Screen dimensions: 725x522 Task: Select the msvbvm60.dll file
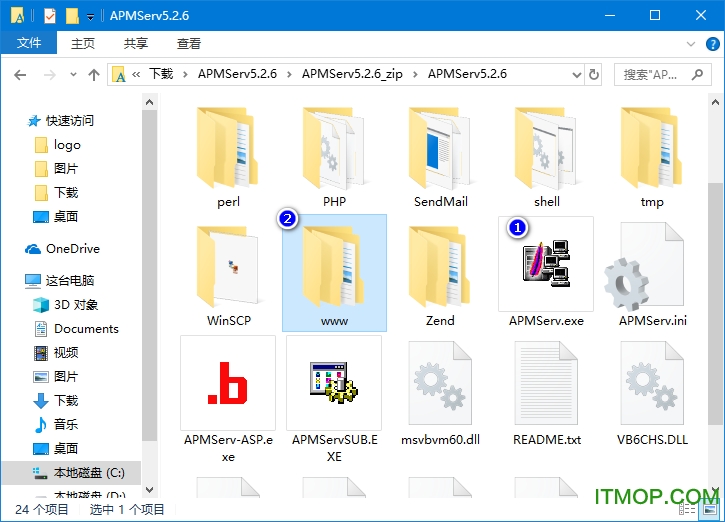(x=440, y=394)
